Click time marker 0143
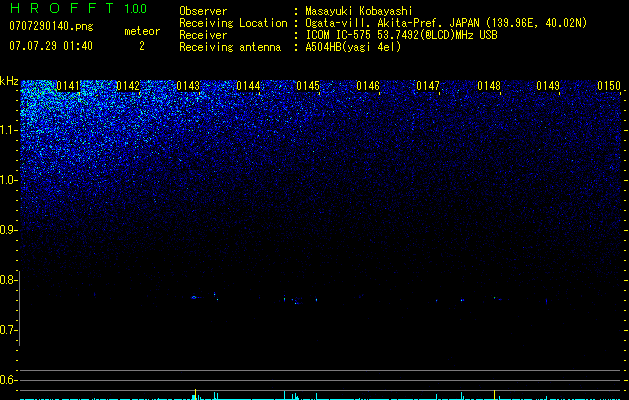Screen dimensions: 629x400 tap(188, 86)
